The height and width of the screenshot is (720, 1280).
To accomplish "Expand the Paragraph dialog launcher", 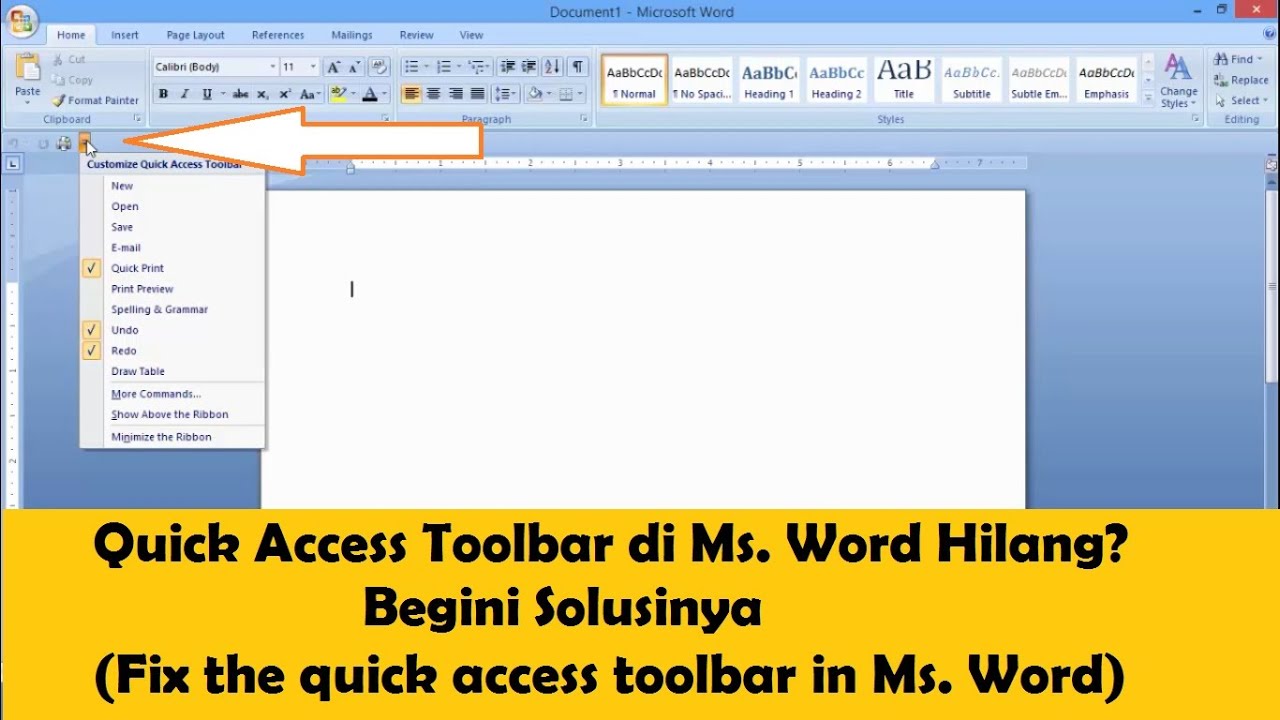I will tap(586, 119).
